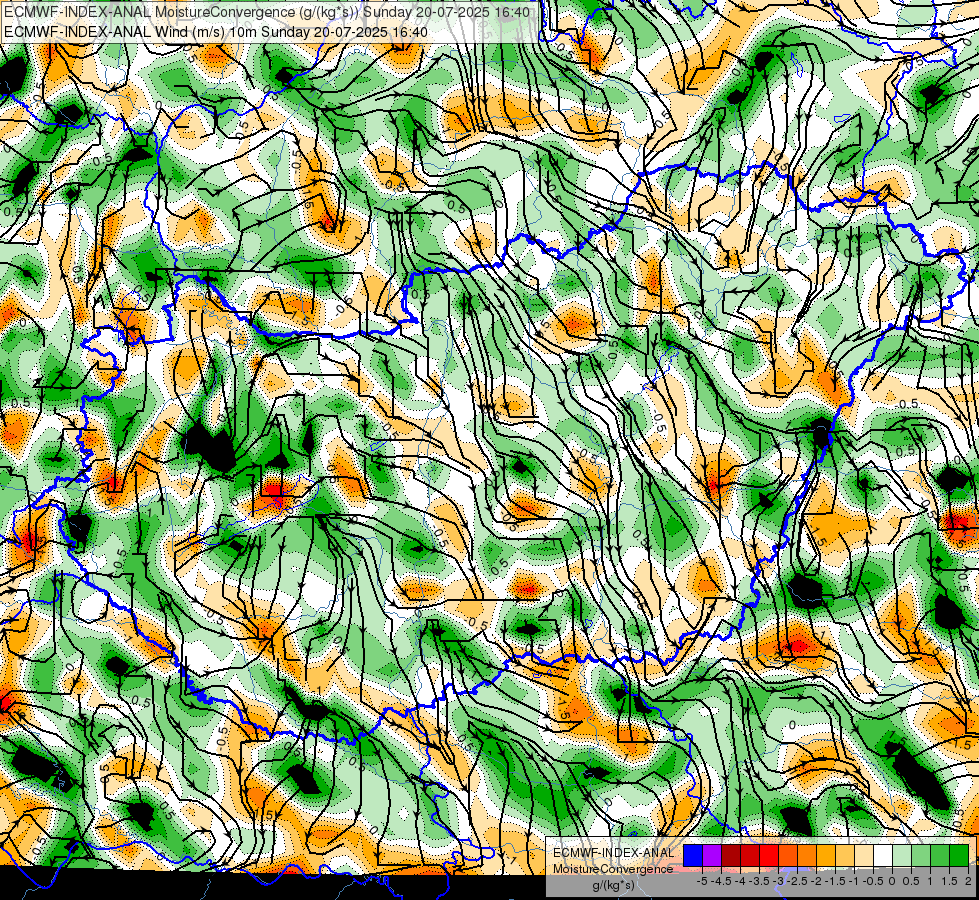
Task: Select the light green swatch between 0.5 and 1
Action: (x=921, y=855)
